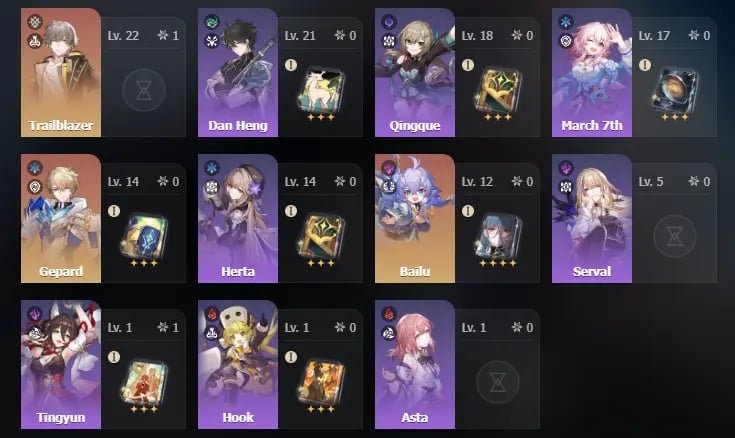Viewport: 735px width, 438px height.
Task: Click the superimposition badge on Dan Heng
Action: click(291, 65)
